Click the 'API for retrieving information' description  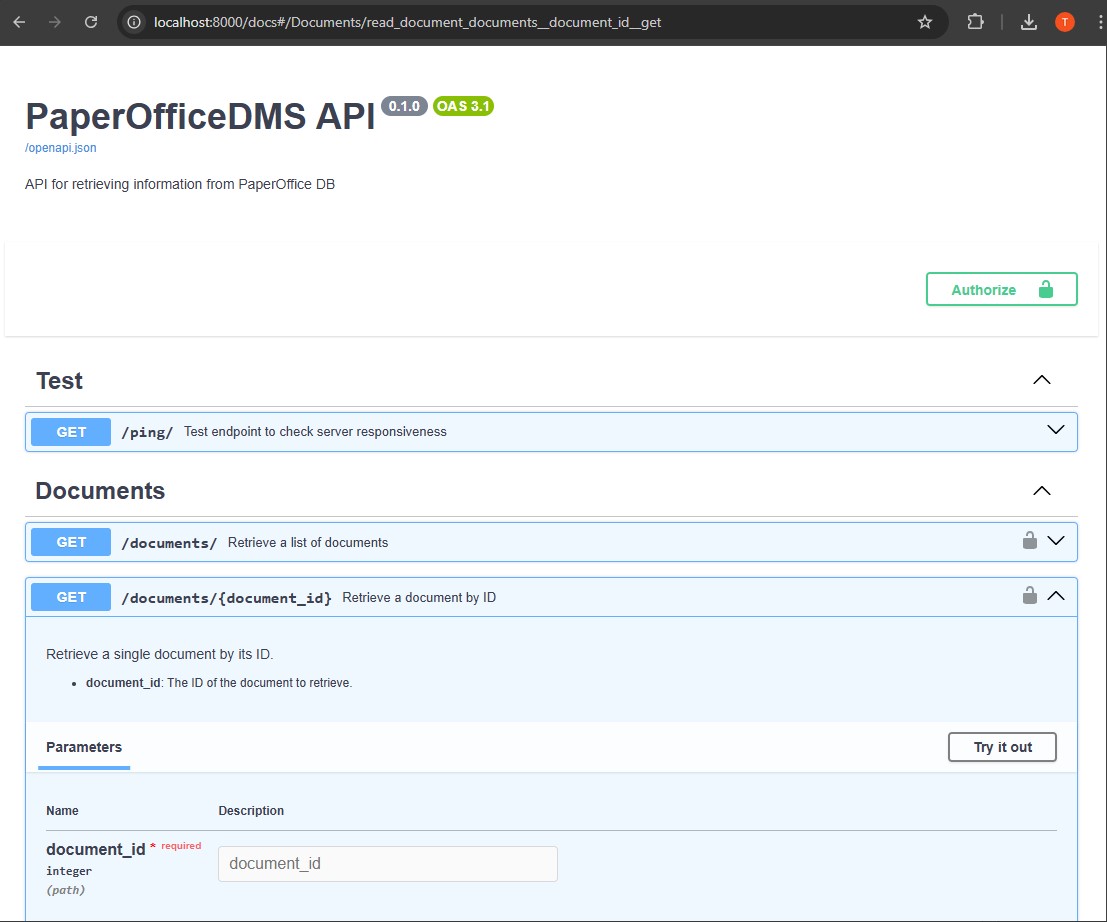pos(180,184)
